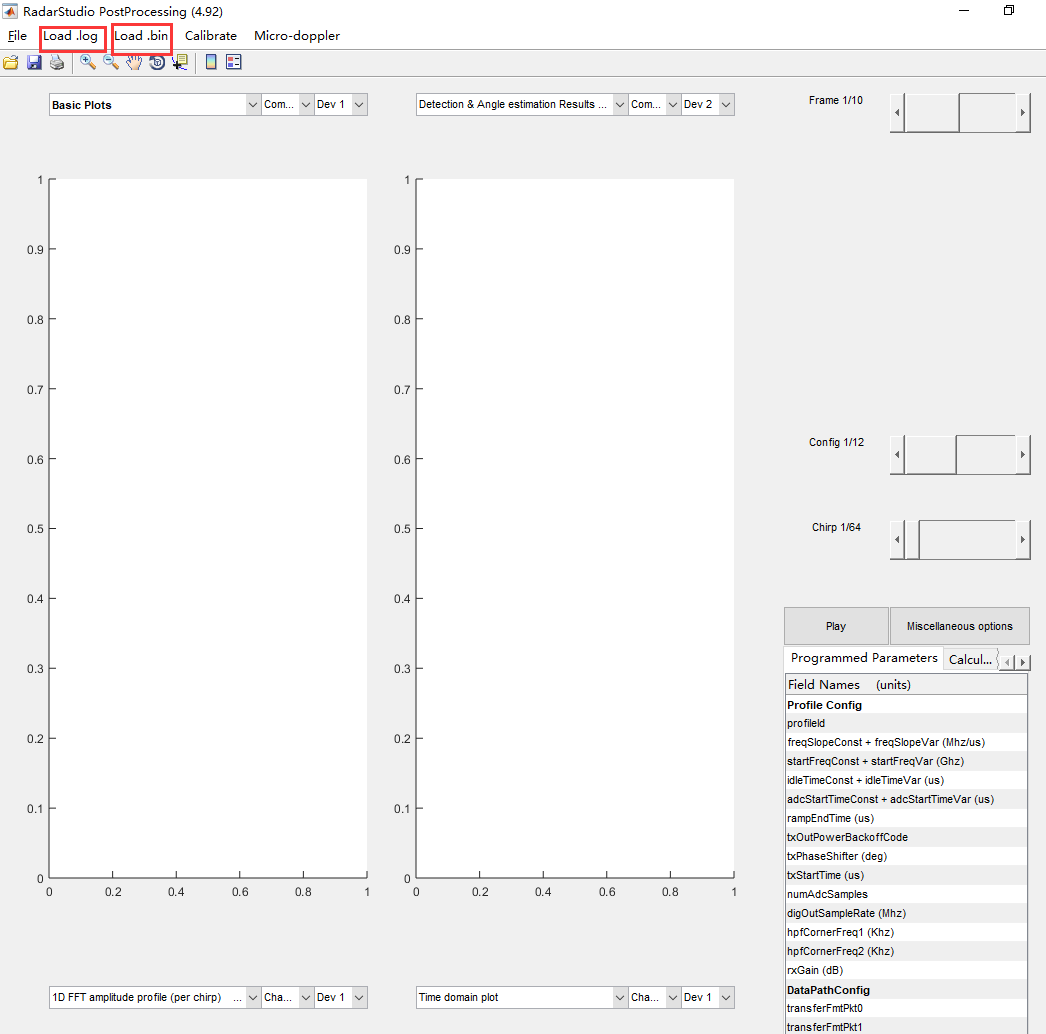Click Chirp slider right arrow

[1023, 540]
